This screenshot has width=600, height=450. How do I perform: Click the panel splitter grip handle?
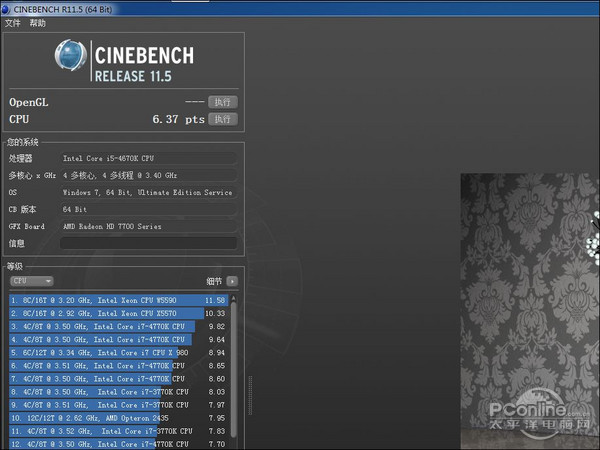pos(250,395)
